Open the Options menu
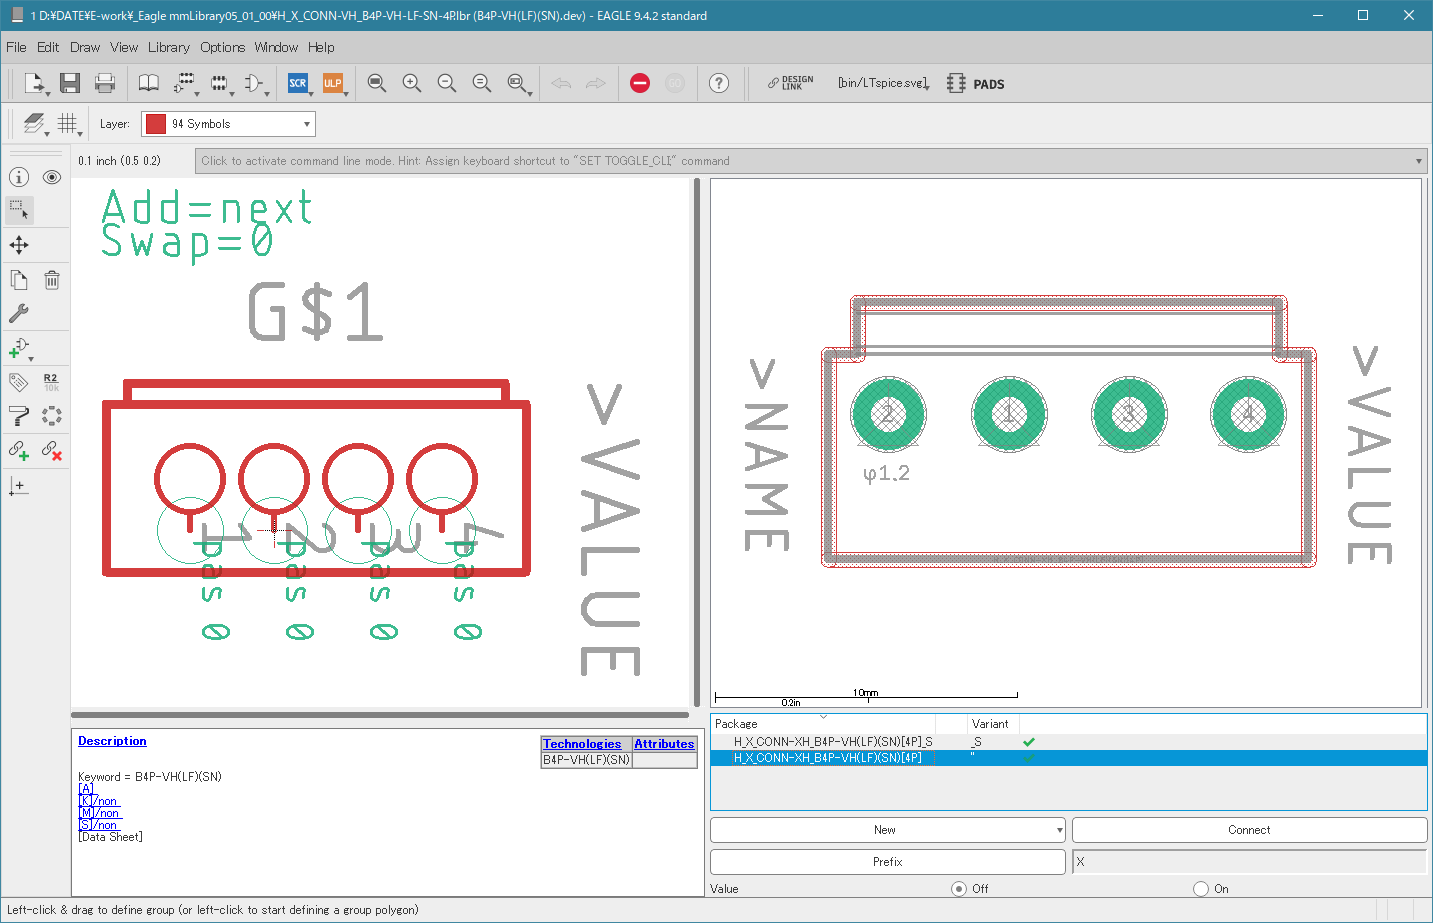Viewport: 1433px width, 923px height. click(222, 47)
